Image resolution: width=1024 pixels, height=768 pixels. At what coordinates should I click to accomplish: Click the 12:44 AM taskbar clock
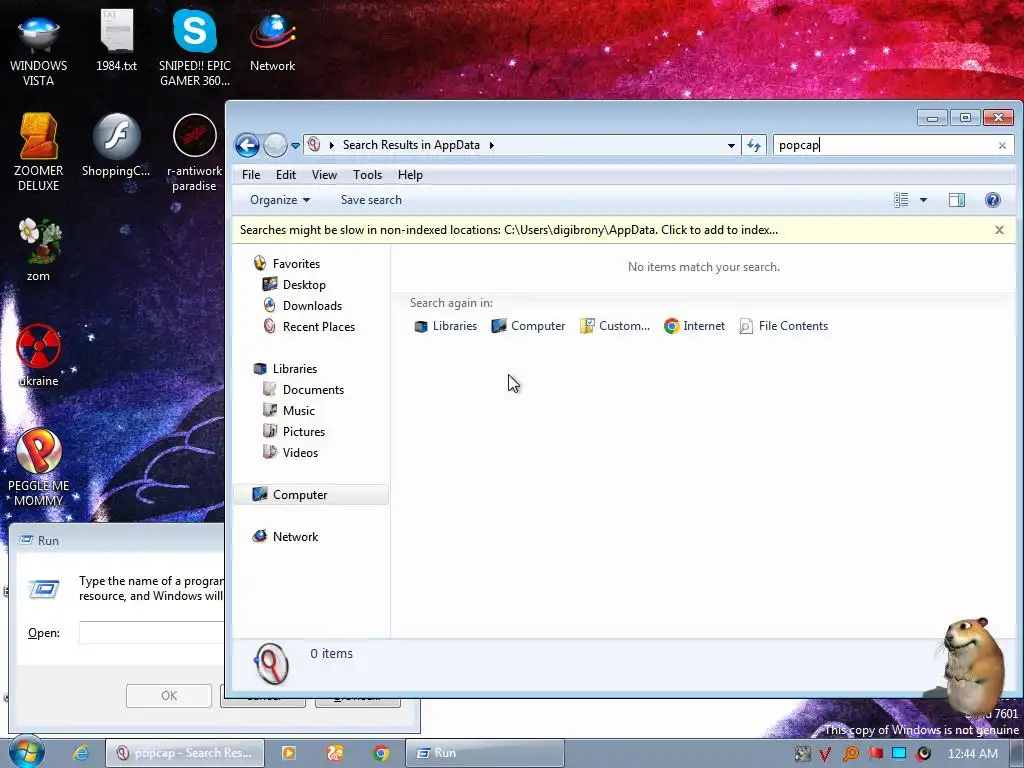(x=972, y=754)
